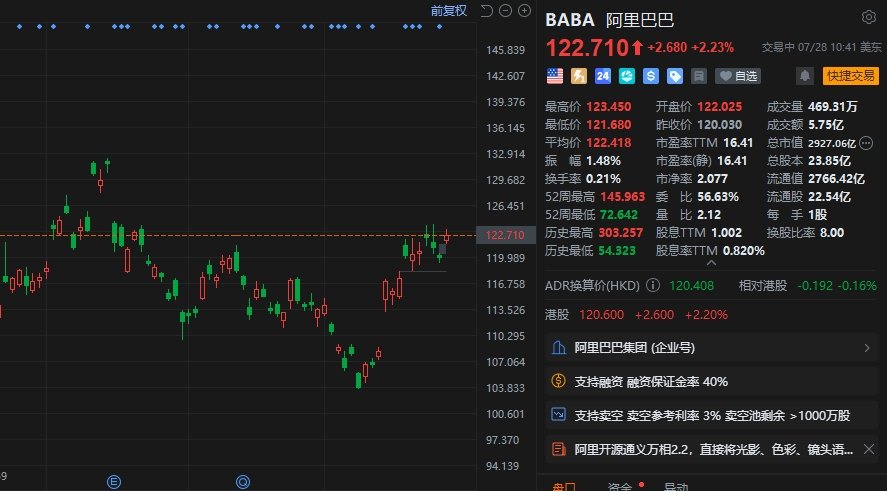Click the 总市值 2927.06亿 value
887x491 pixels.
(832, 143)
